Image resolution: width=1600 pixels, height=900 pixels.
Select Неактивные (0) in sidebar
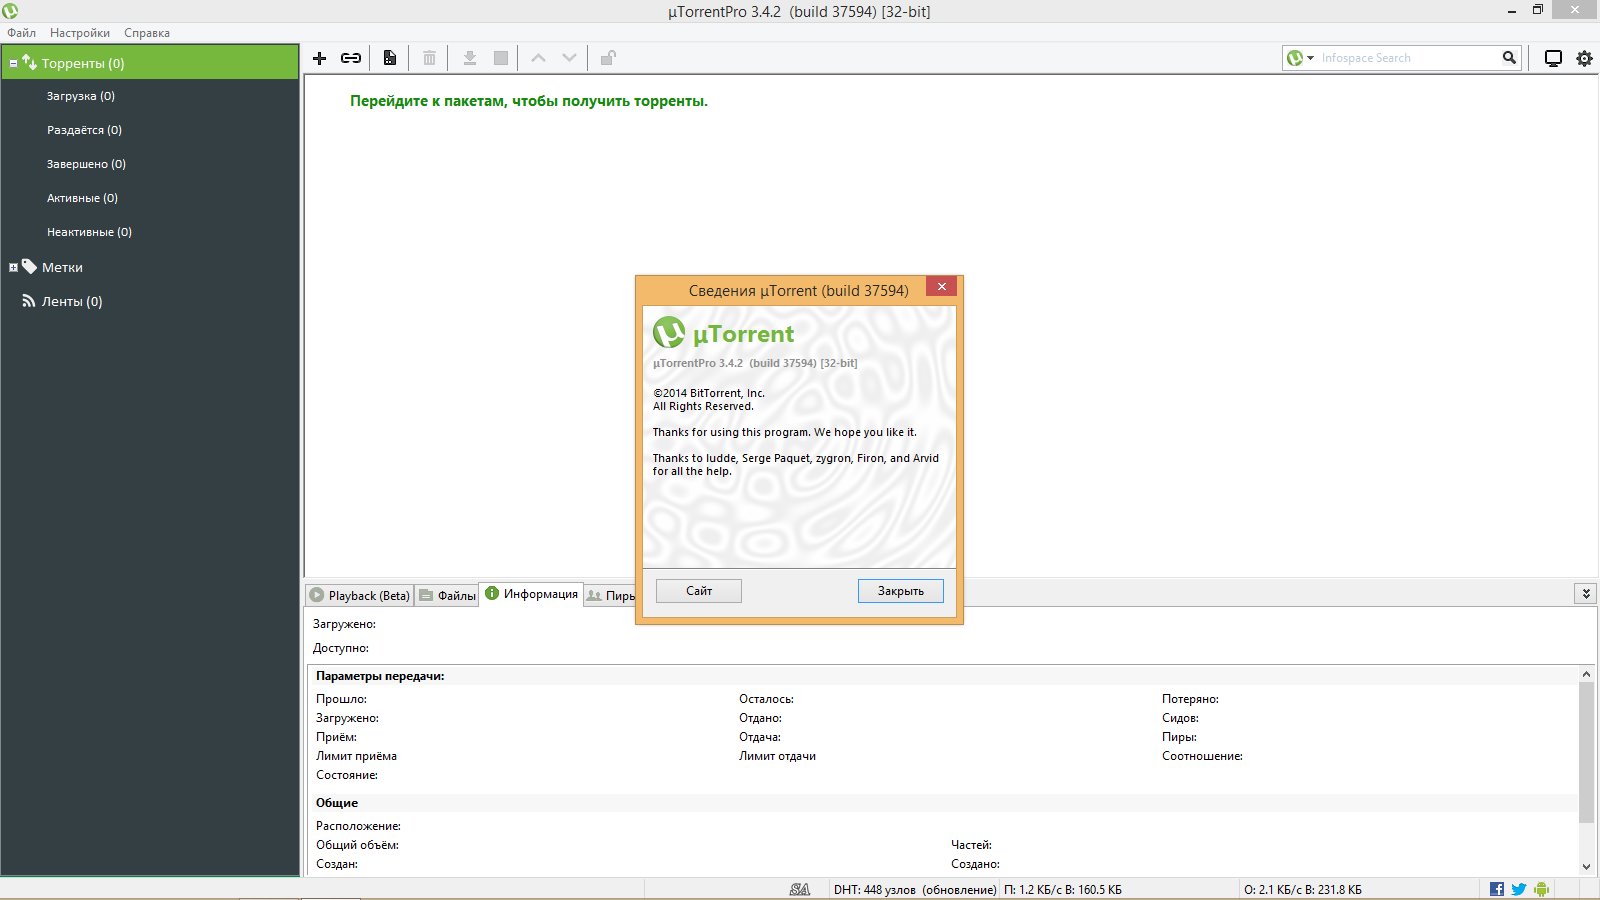point(89,232)
